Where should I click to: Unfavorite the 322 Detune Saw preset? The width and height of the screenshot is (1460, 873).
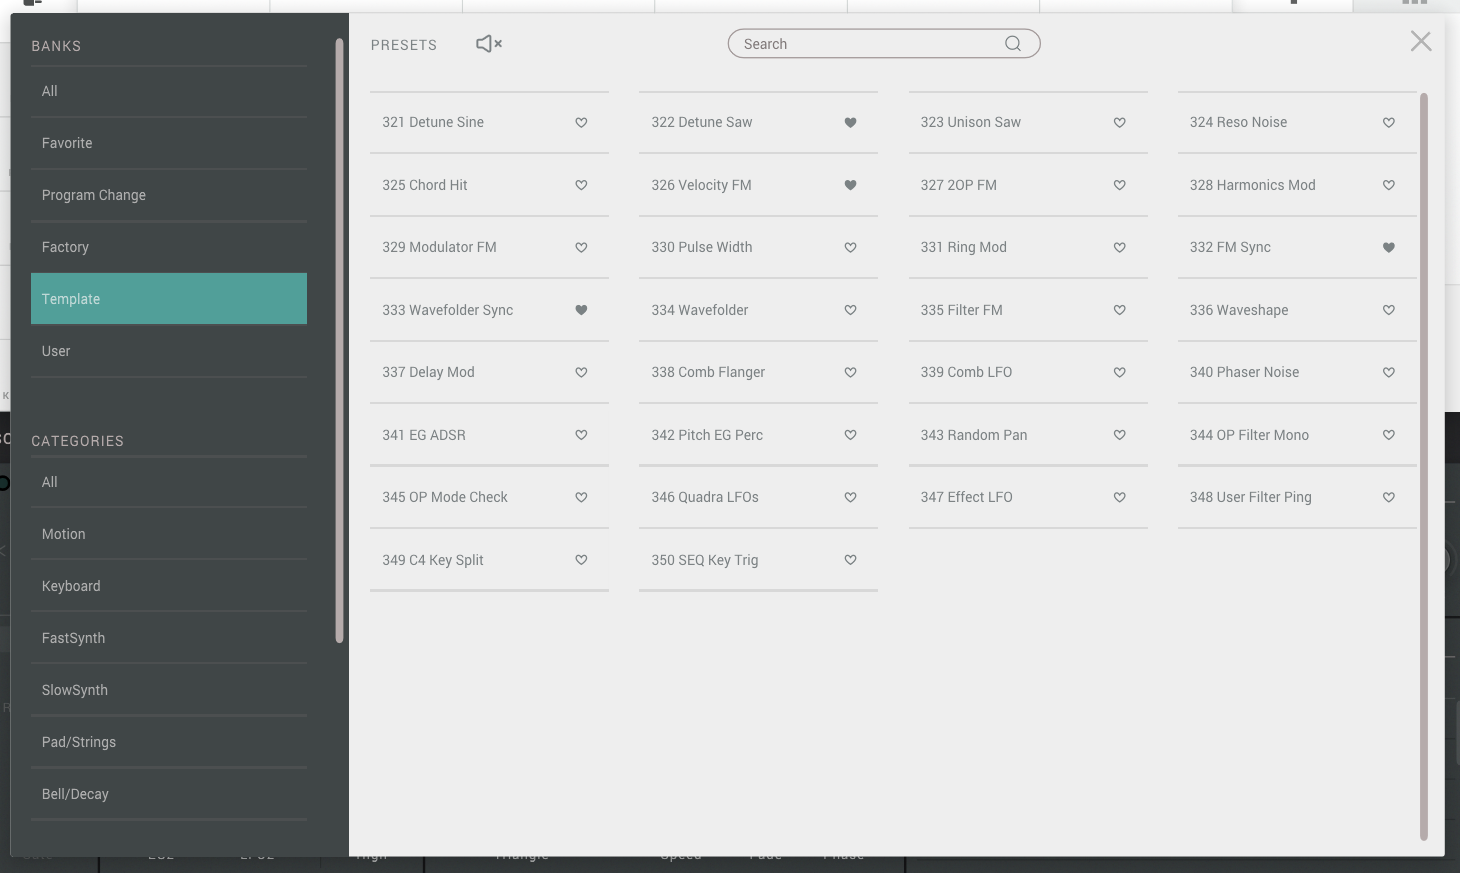[x=850, y=123]
